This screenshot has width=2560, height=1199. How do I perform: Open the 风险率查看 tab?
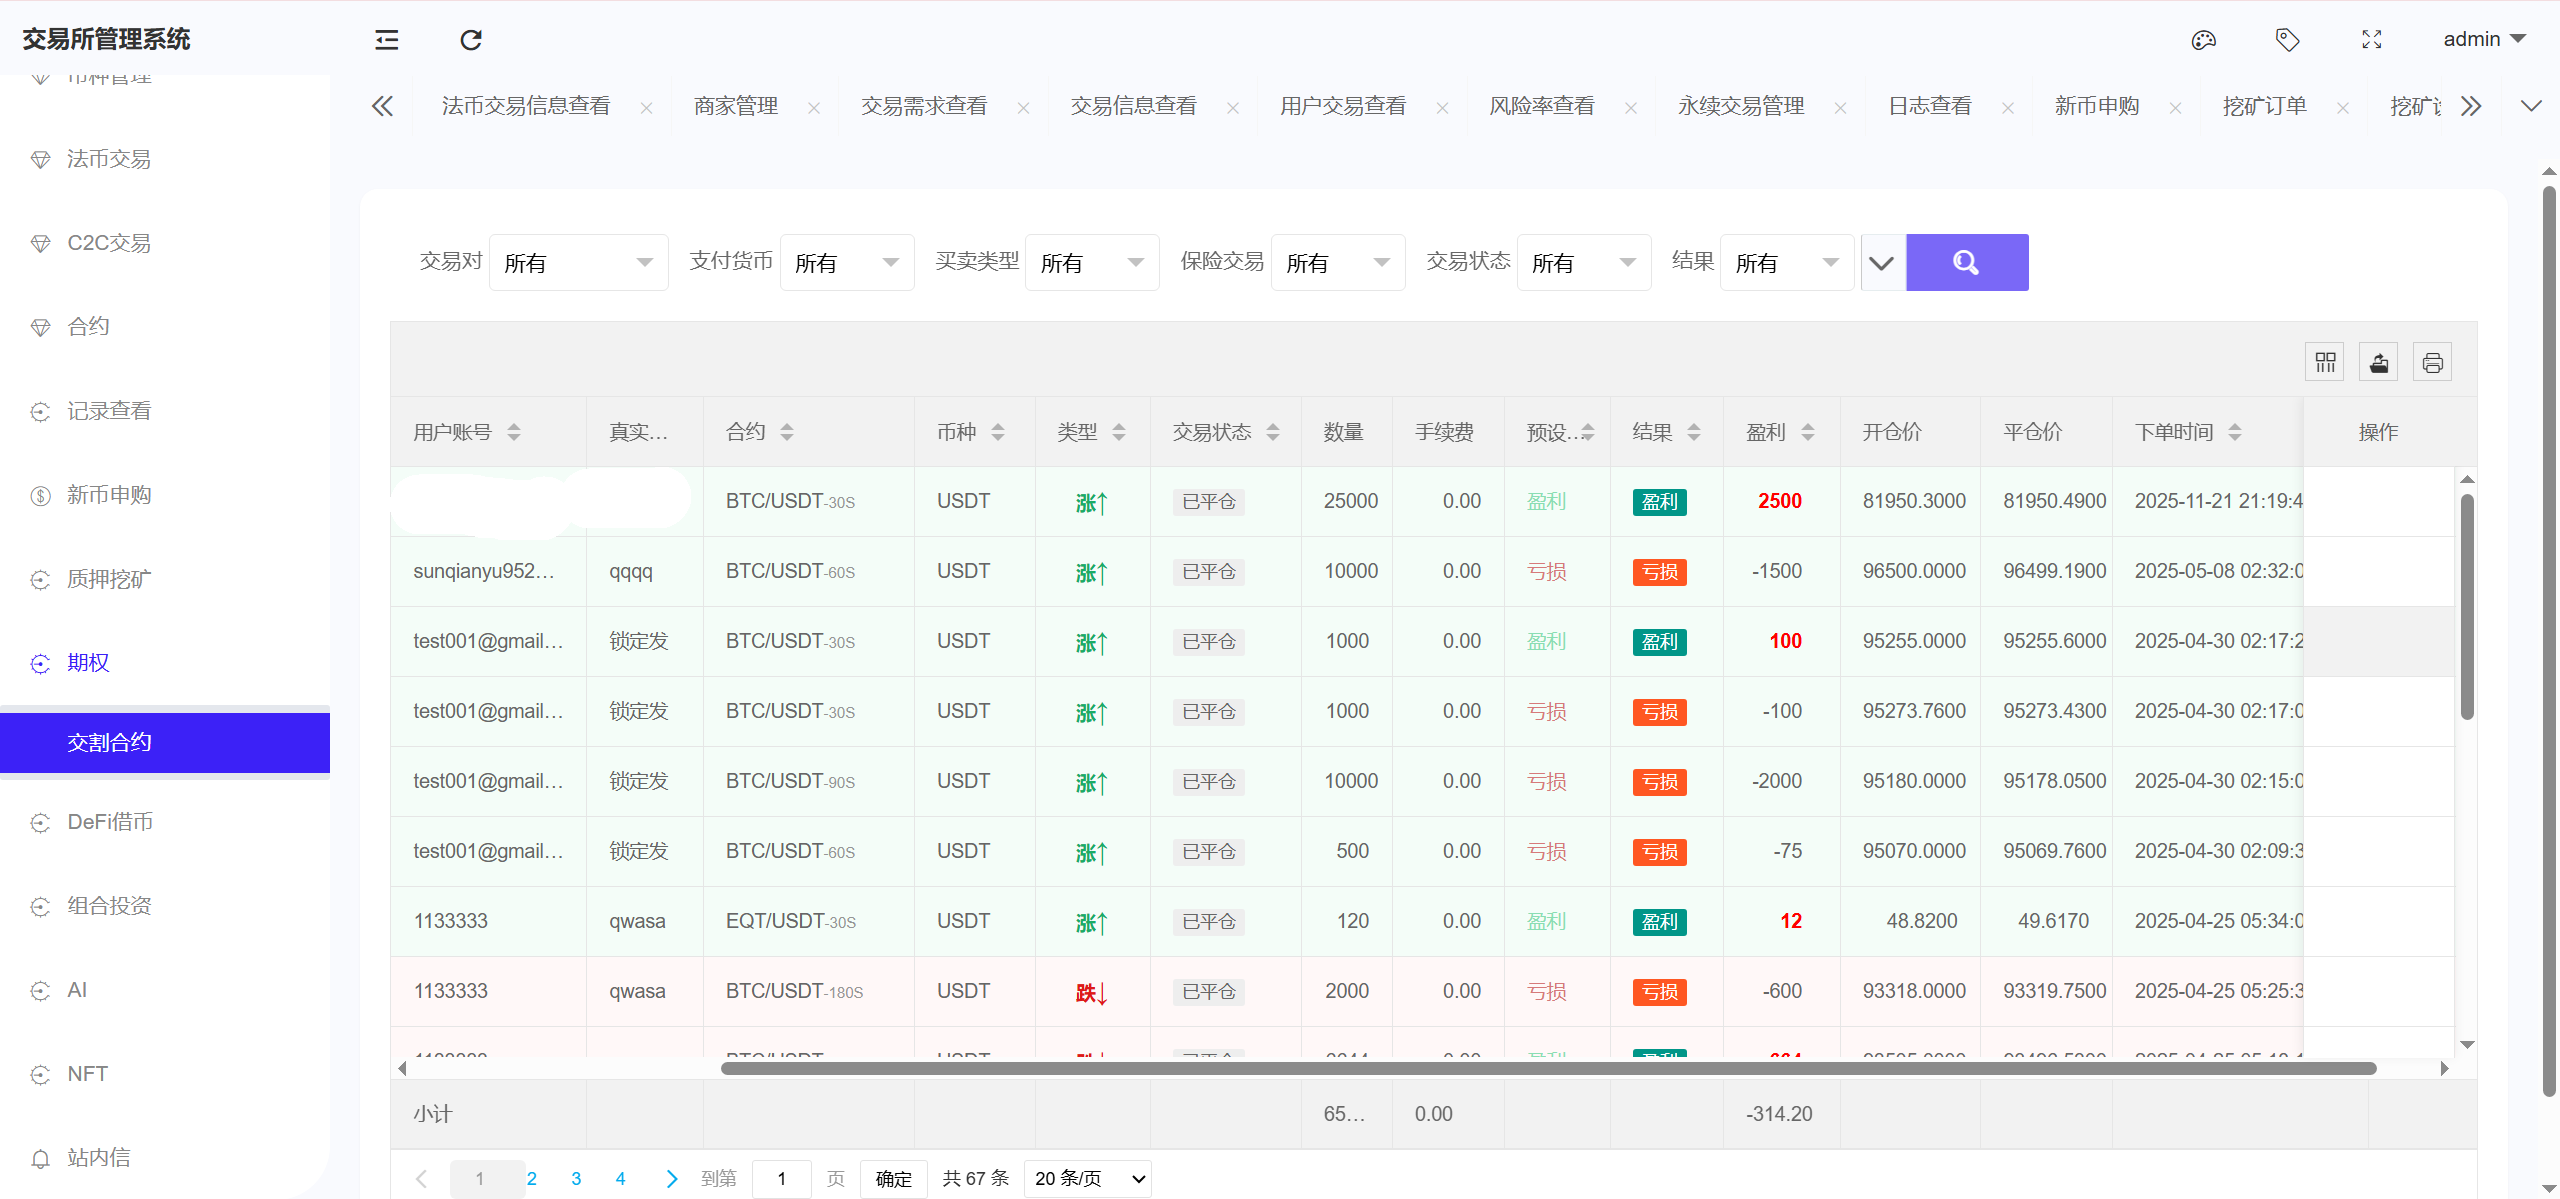[x=1541, y=106]
